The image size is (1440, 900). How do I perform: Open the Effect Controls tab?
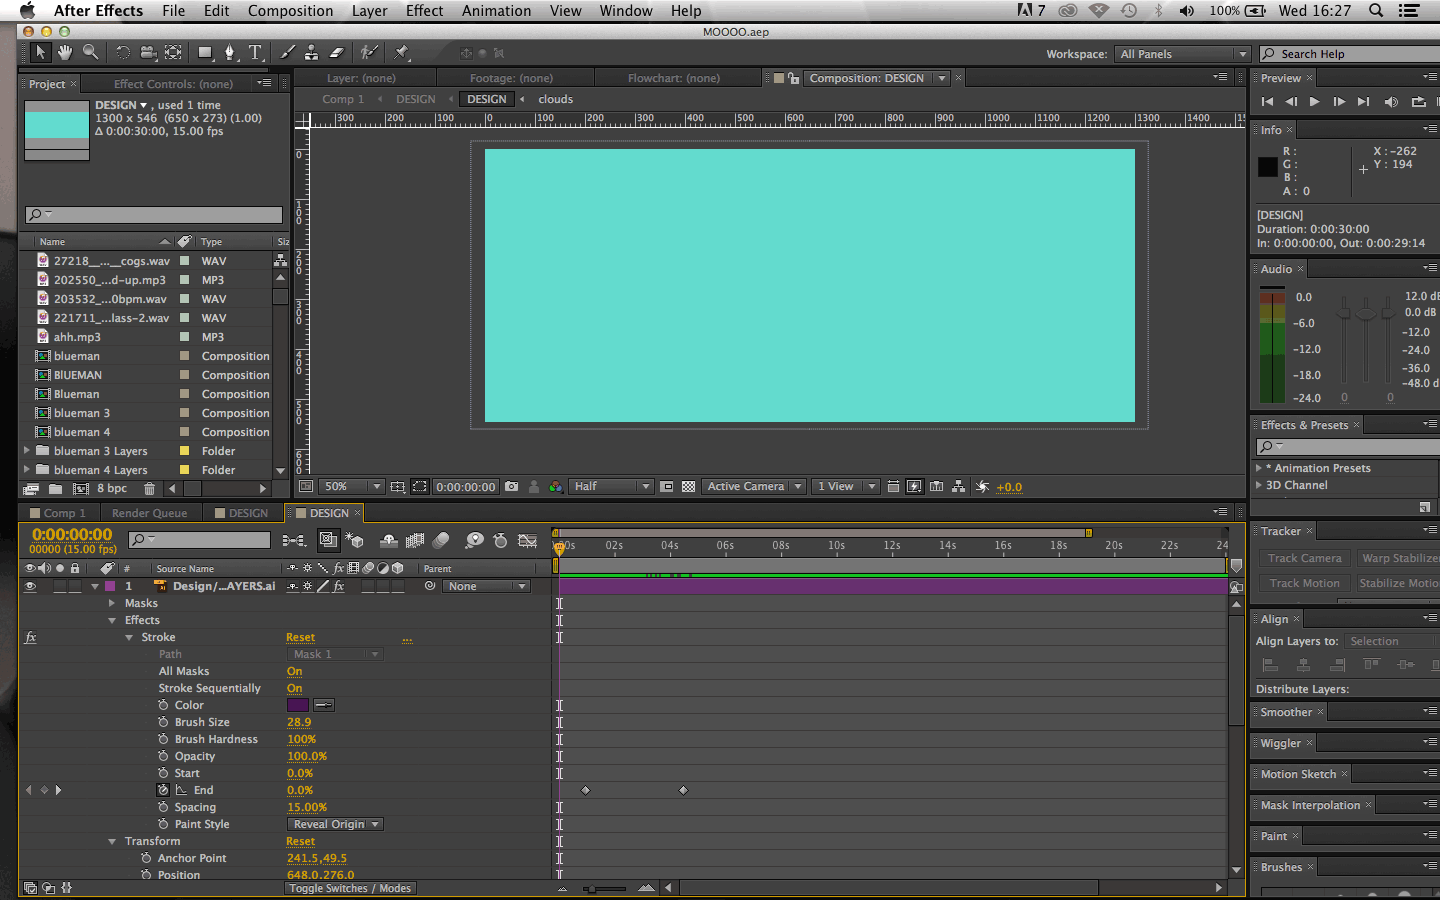click(173, 84)
